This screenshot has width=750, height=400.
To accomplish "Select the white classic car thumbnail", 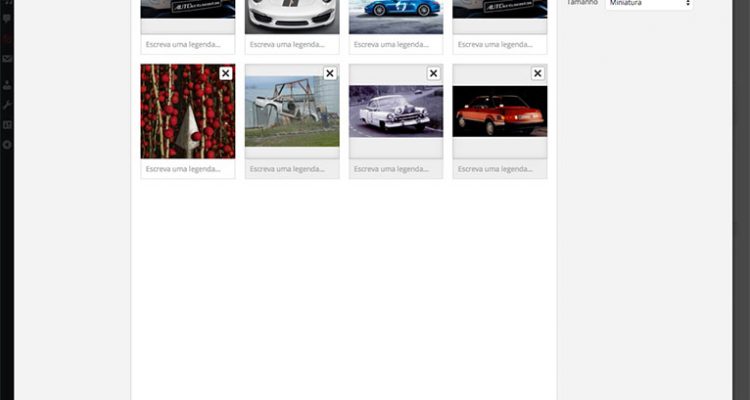I will pos(396,111).
